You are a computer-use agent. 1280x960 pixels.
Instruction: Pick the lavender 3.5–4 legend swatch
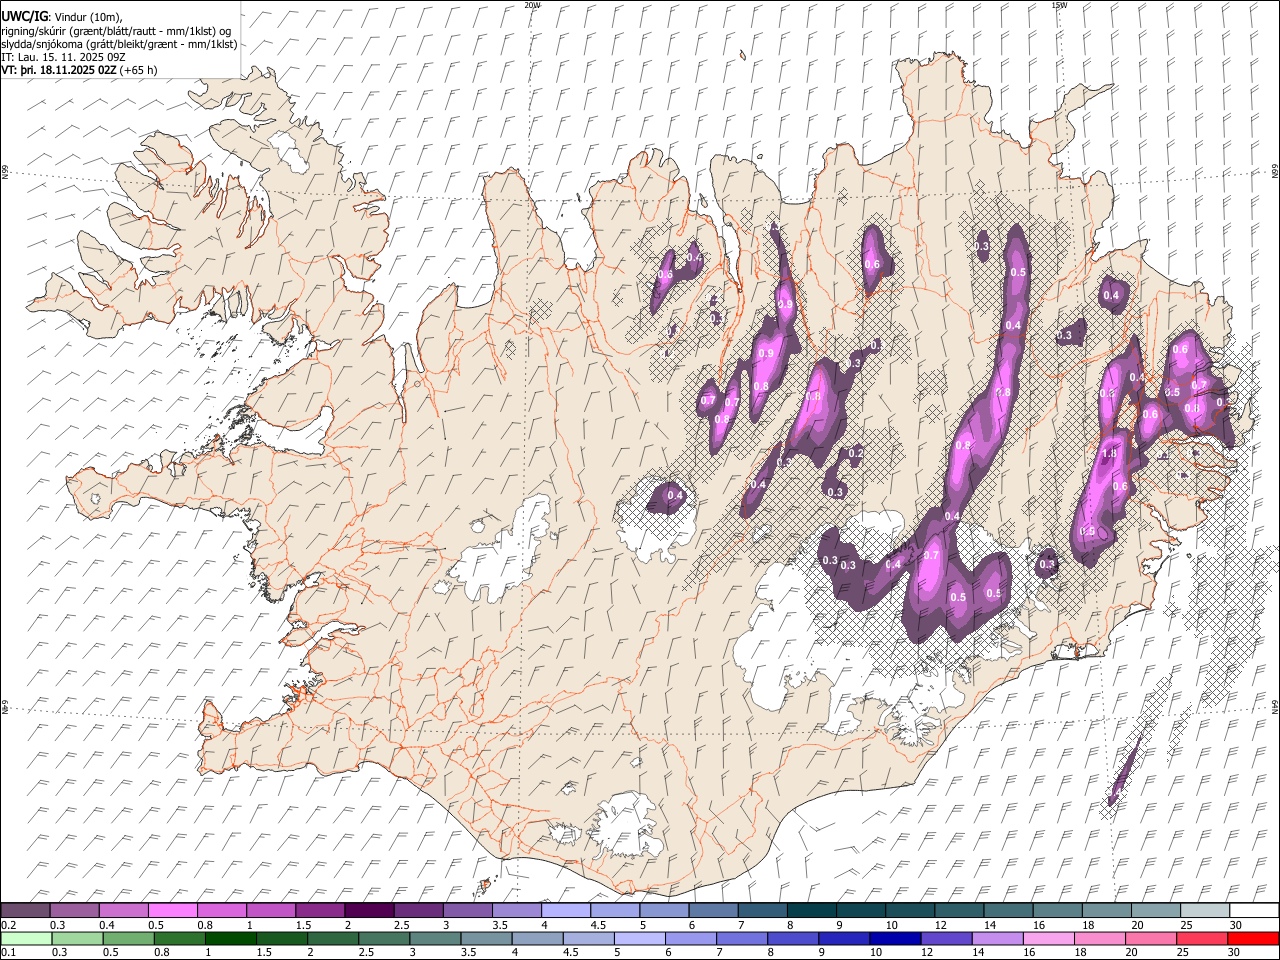pos(516,911)
